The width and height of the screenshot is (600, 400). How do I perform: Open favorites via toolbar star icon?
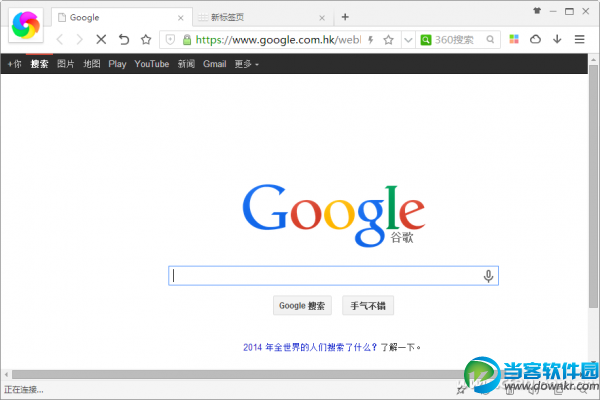pyautogui.click(x=146, y=39)
